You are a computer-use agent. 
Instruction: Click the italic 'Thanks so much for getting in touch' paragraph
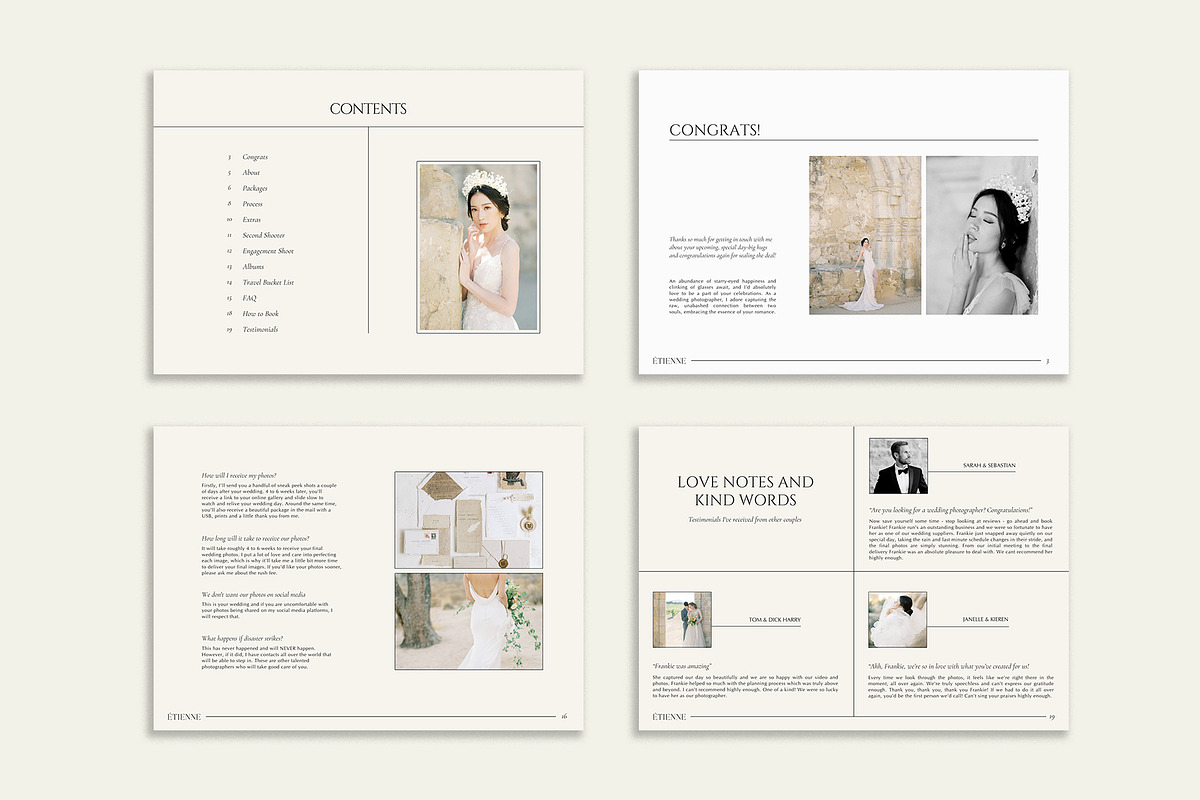point(723,248)
